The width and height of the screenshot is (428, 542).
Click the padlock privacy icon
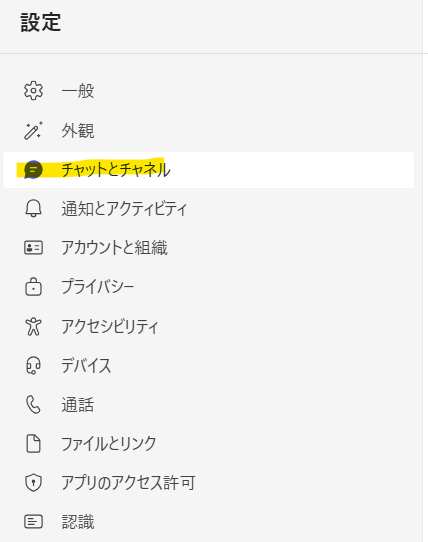pos(34,287)
